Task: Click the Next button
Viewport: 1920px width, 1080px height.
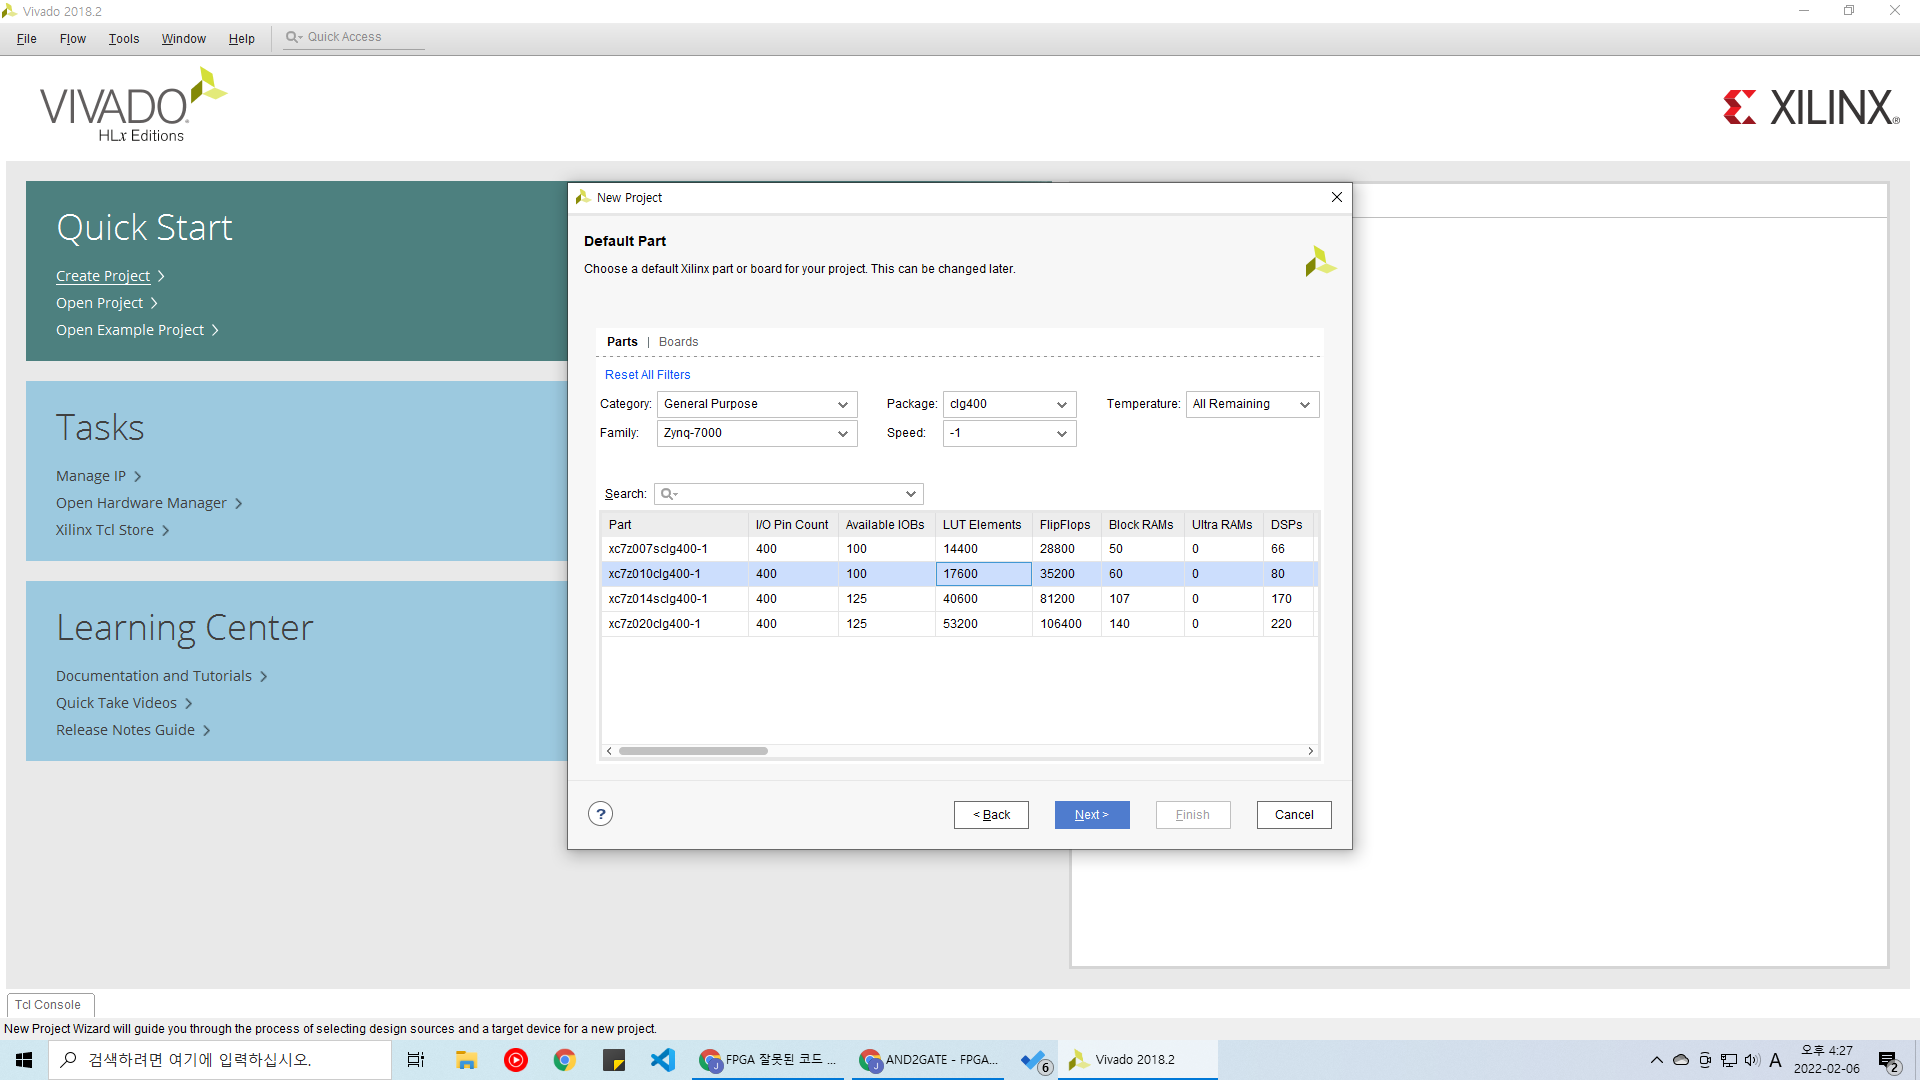Action: pos(1091,815)
